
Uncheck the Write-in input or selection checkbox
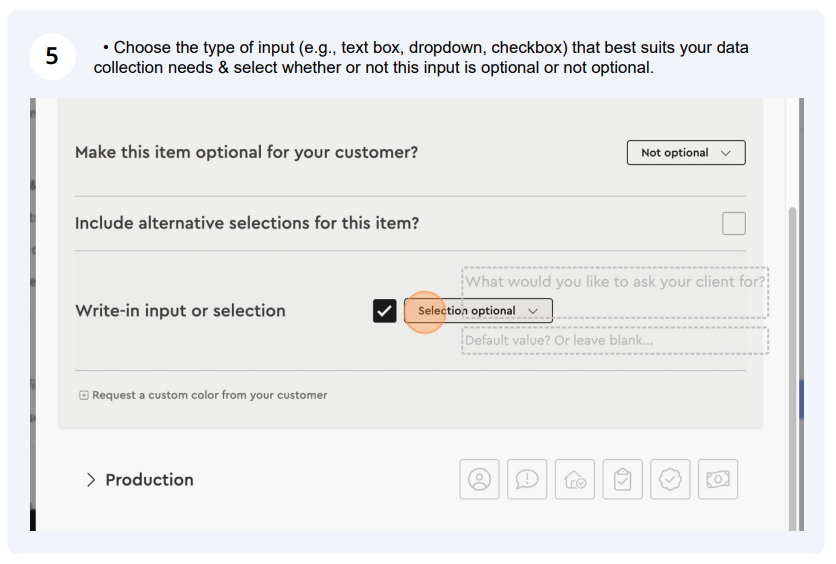384,311
